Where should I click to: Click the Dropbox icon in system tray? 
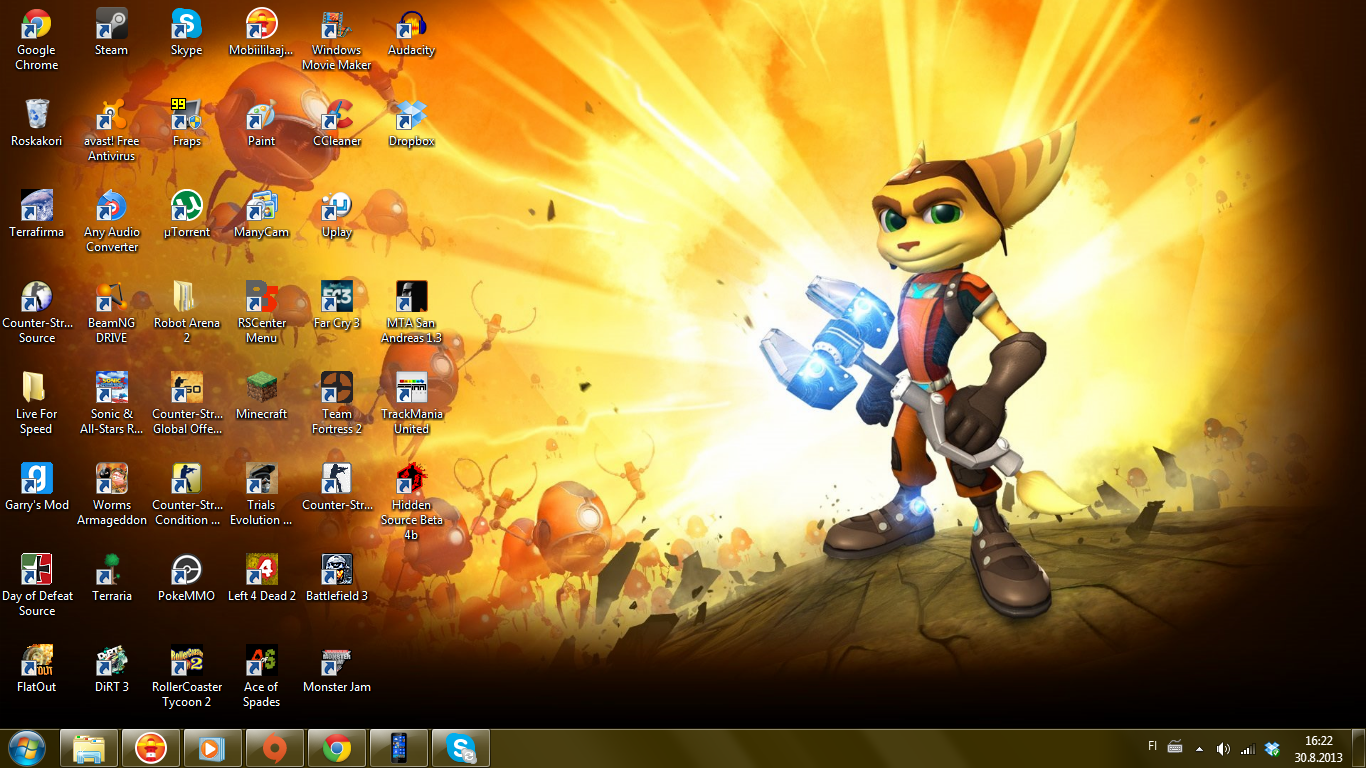pos(1272,748)
